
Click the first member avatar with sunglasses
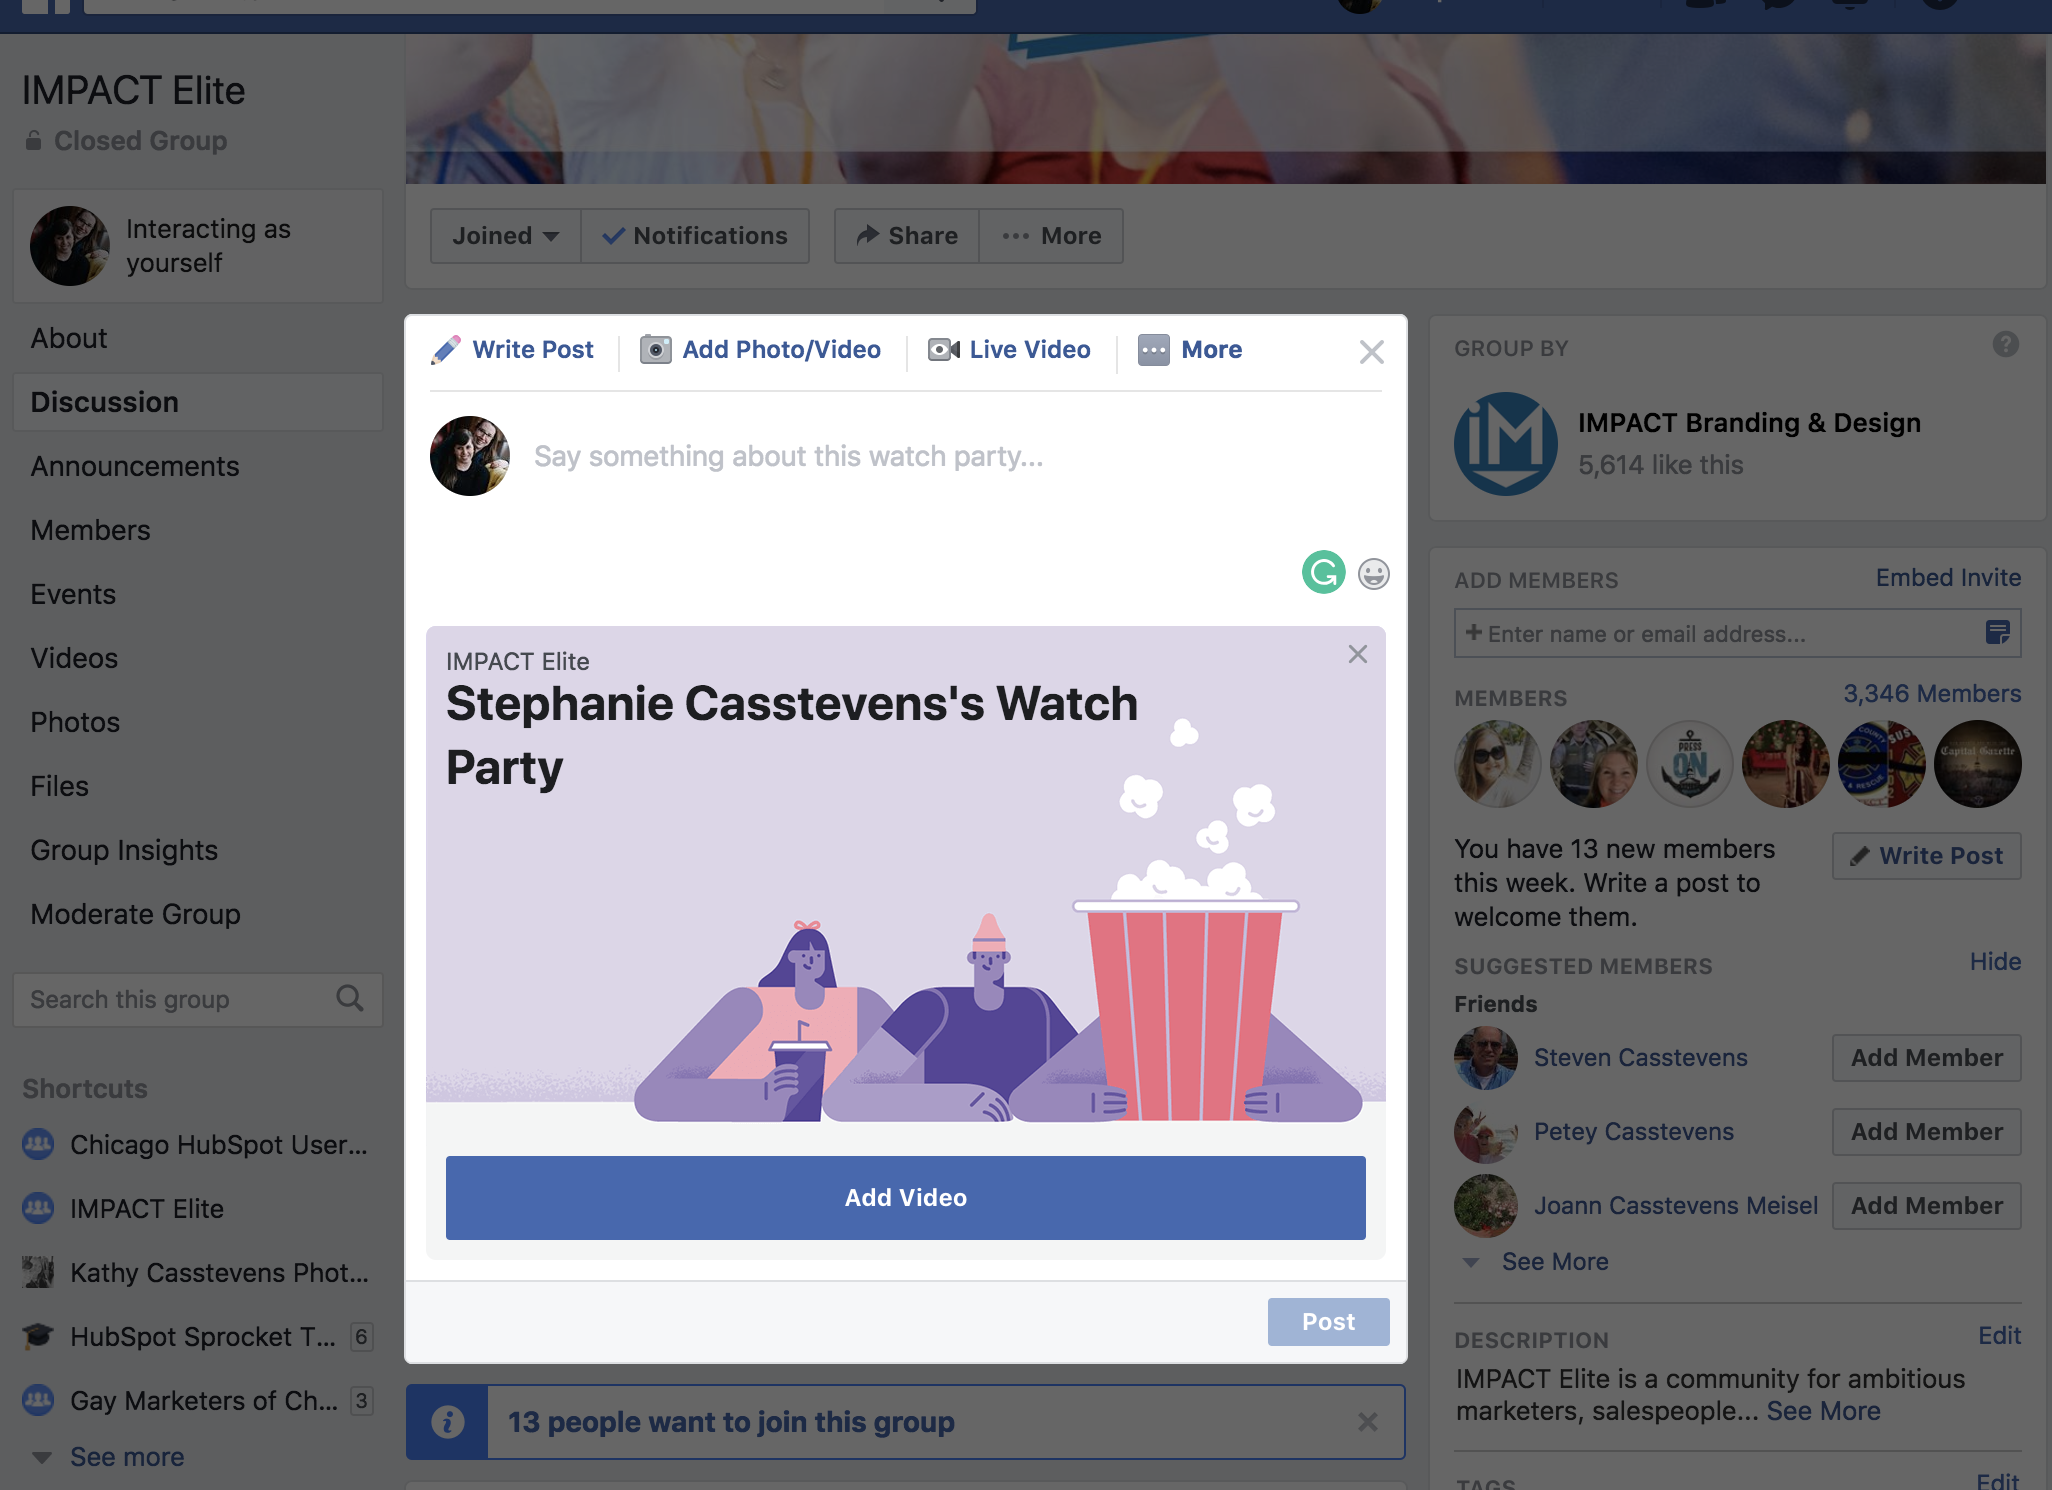pyautogui.click(x=1497, y=764)
